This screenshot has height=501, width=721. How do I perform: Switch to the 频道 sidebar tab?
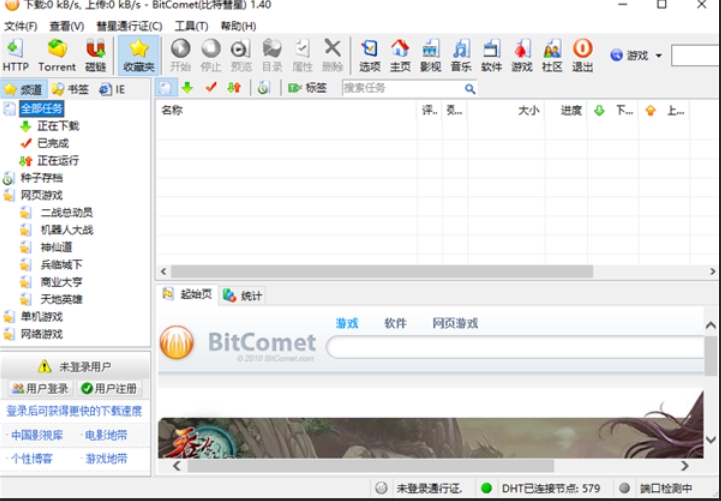pyautogui.click(x=23, y=89)
